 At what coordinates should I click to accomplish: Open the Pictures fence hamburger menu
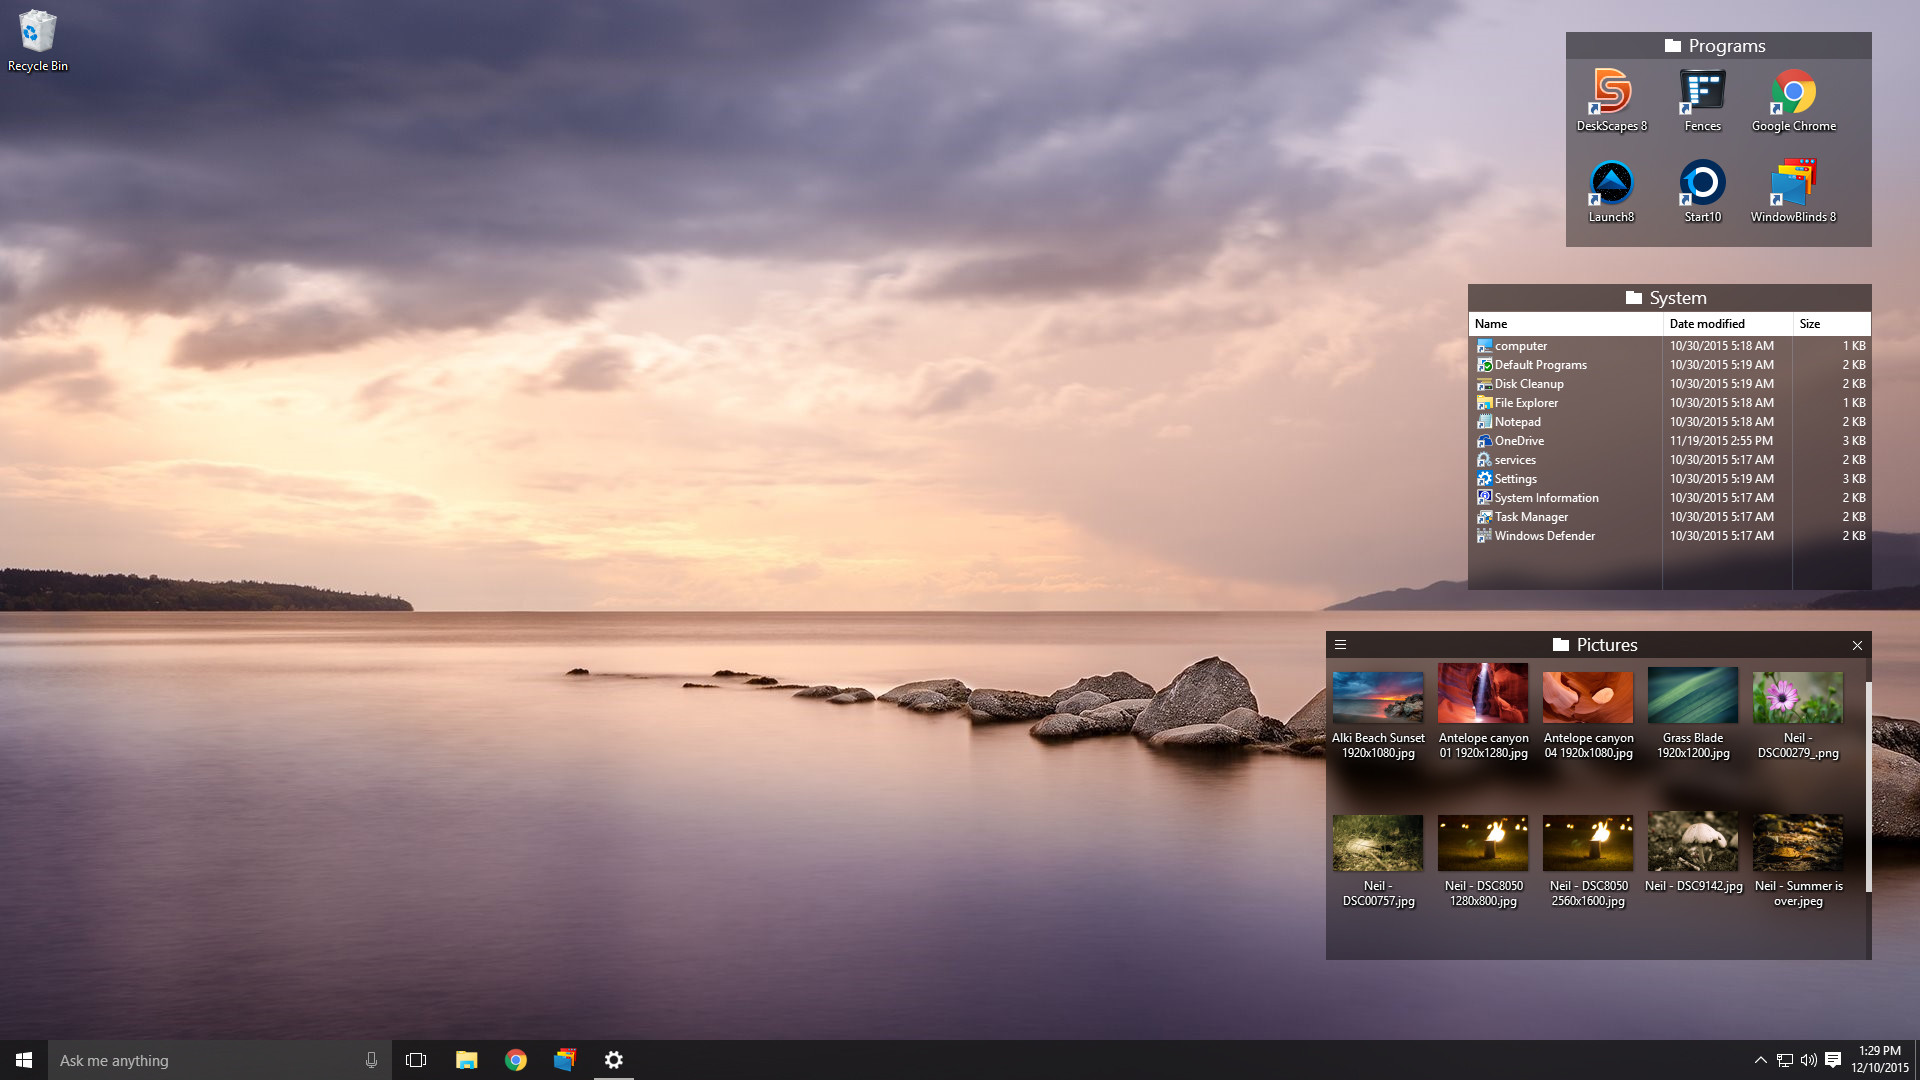1341,645
